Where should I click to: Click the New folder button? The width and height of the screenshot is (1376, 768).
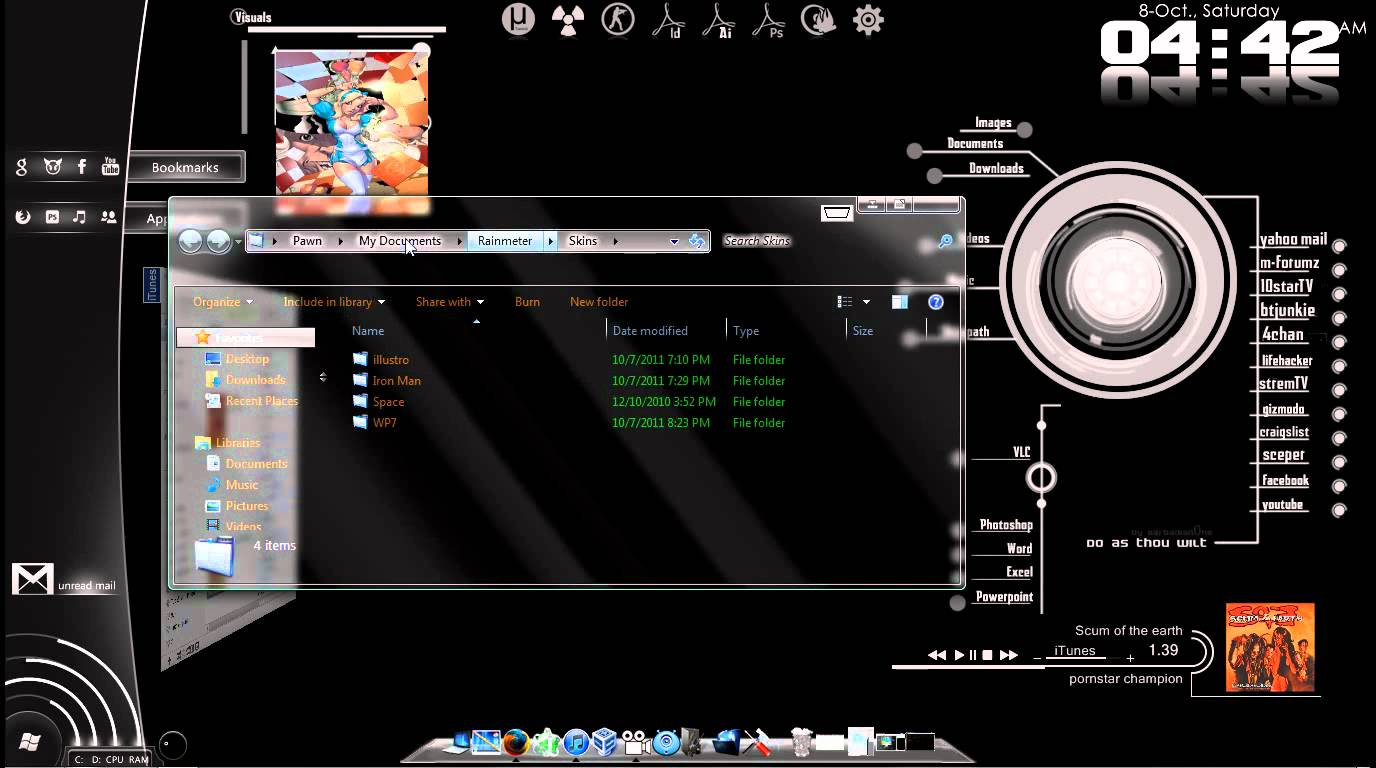[x=598, y=302]
